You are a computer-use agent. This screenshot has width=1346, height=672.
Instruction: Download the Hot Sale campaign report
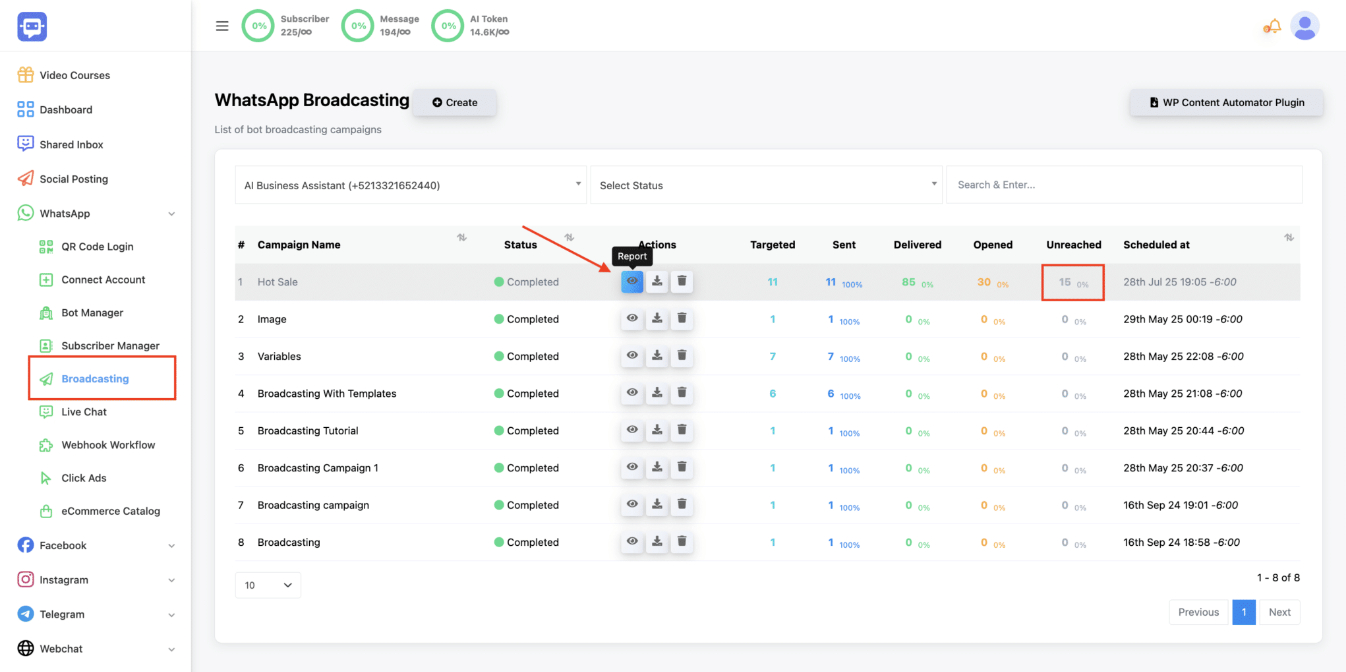click(657, 282)
